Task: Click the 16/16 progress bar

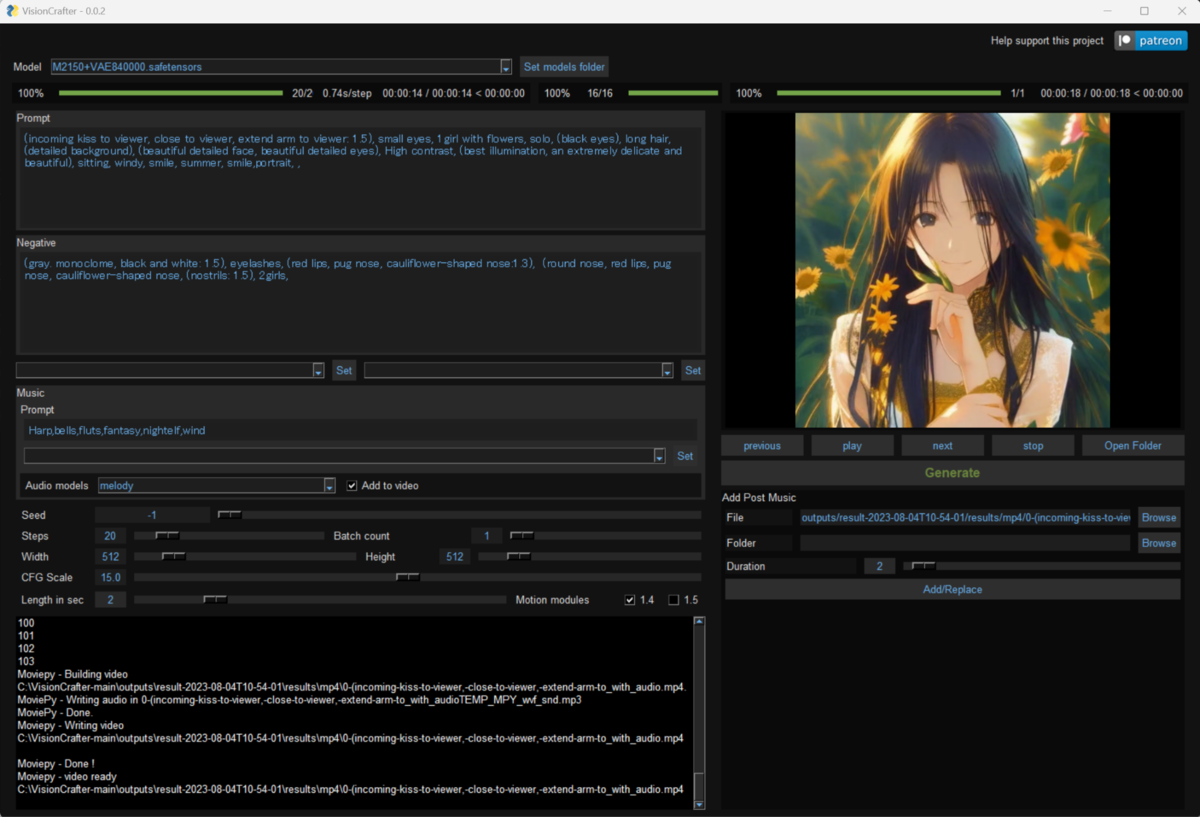Action: click(673, 93)
